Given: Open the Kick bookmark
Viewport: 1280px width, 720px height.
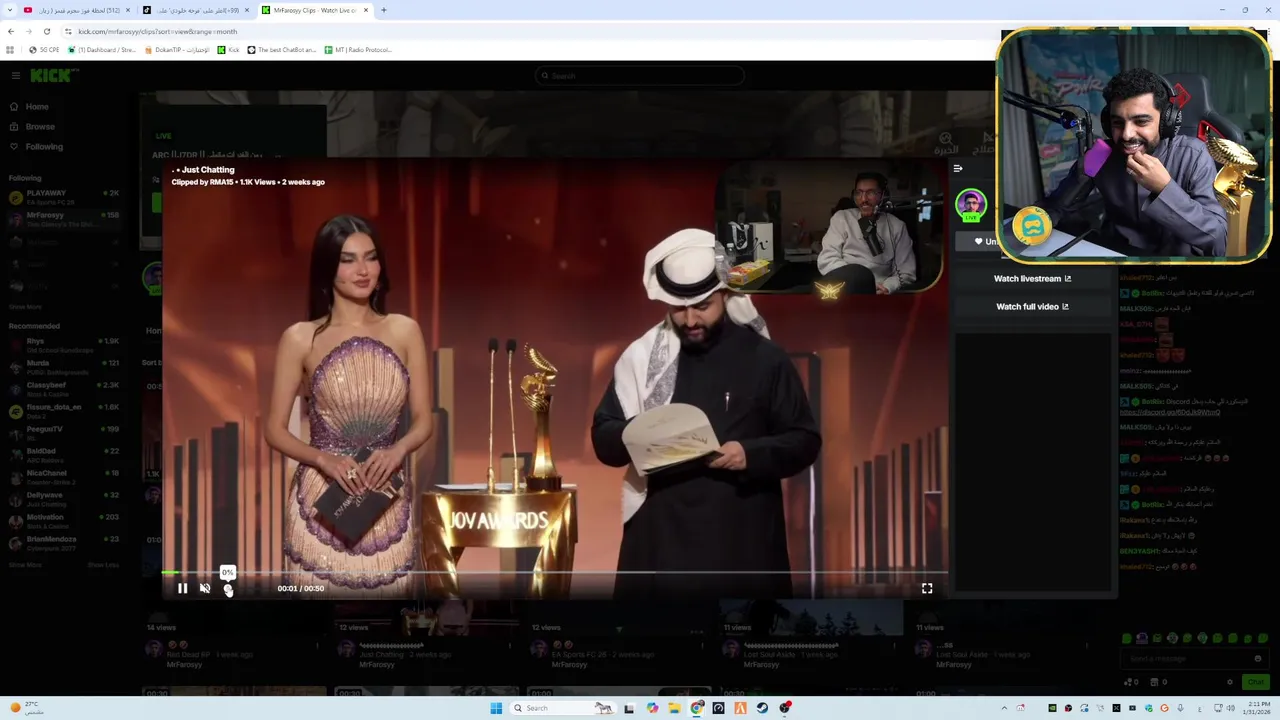Looking at the screenshot, I should pos(229,50).
